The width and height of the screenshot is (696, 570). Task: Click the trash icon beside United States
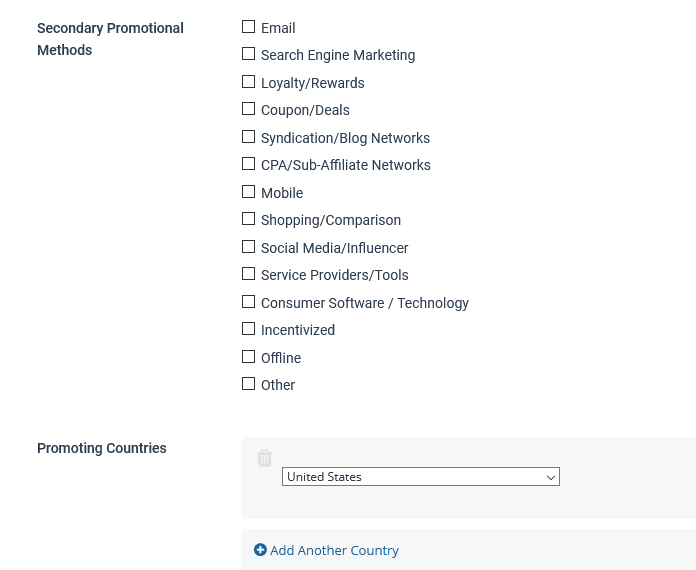click(265, 458)
